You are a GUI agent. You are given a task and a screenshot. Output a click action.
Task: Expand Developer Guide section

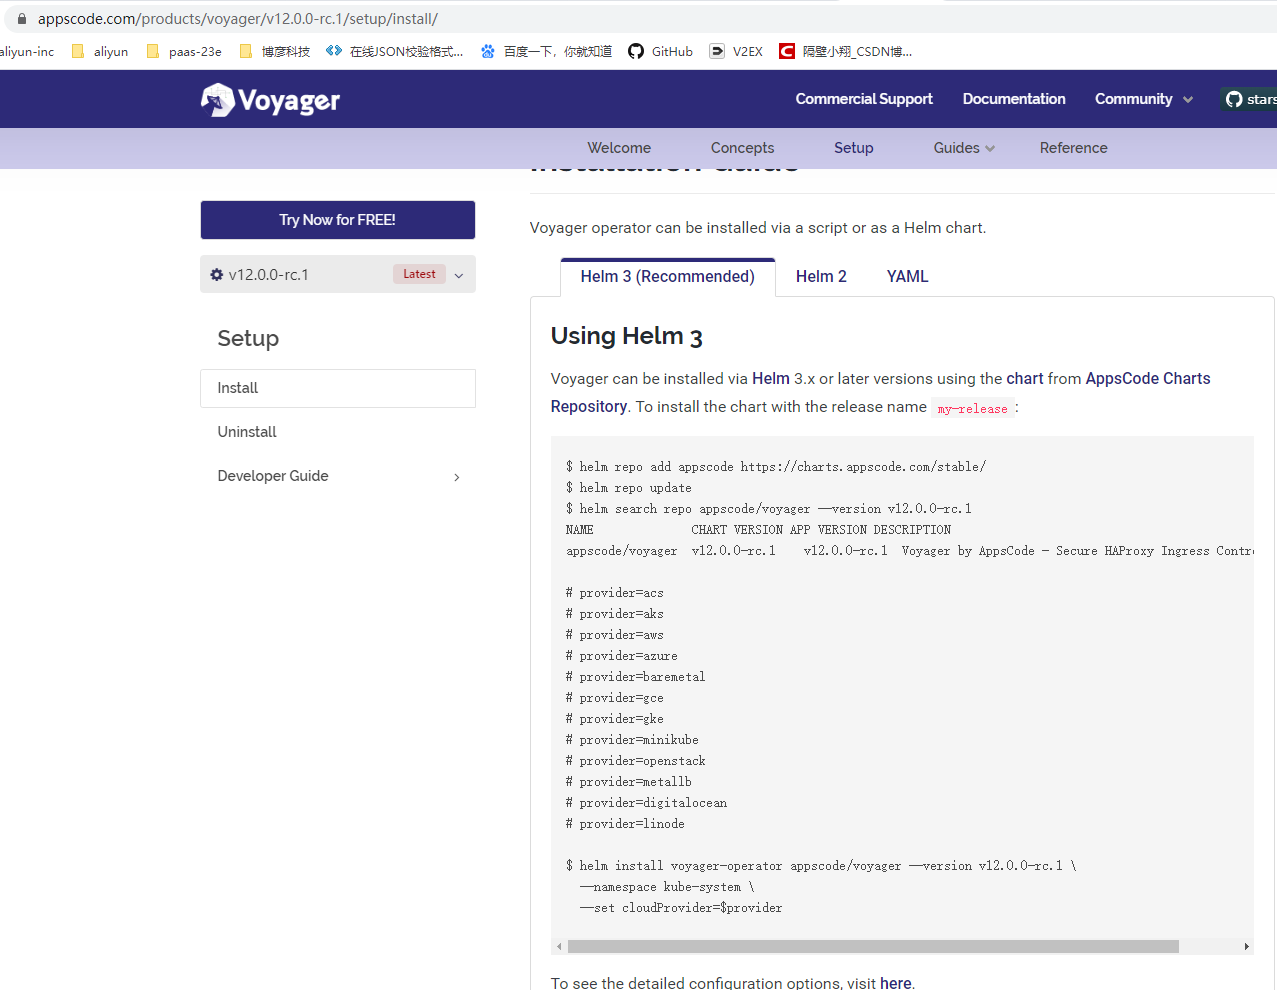tap(338, 476)
